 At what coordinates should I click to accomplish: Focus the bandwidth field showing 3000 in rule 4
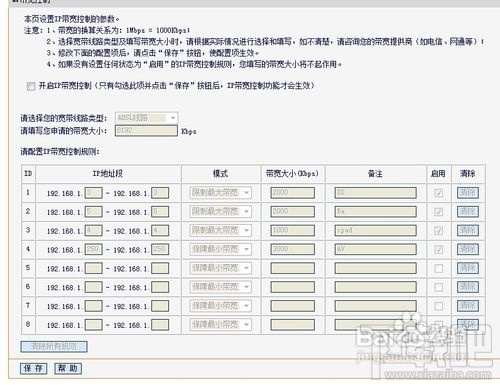(x=293, y=249)
